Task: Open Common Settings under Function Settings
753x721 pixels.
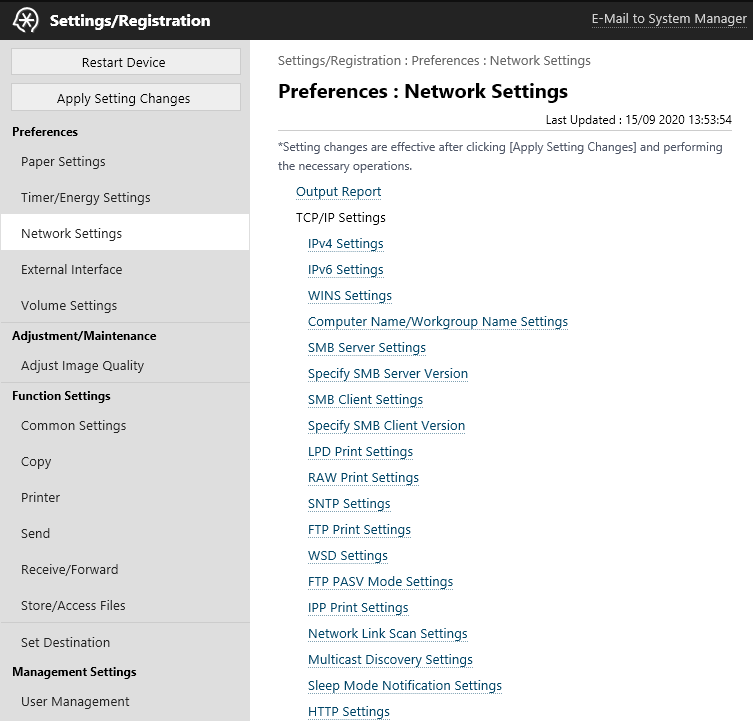Action: tap(73, 426)
